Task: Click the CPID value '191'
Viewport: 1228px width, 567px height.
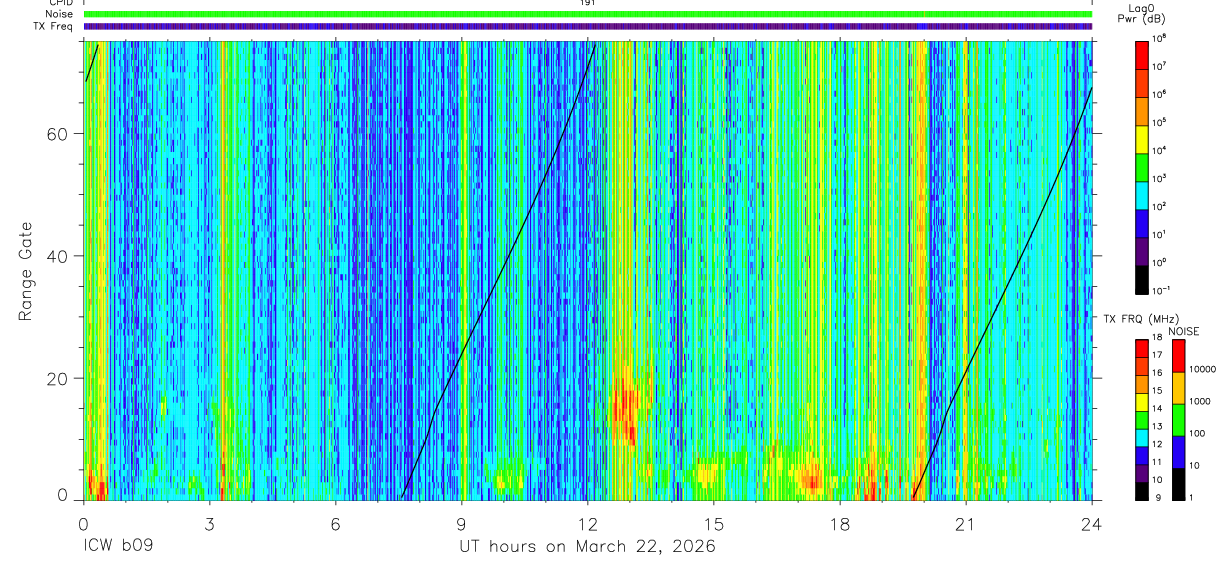Action: point(588,3)
